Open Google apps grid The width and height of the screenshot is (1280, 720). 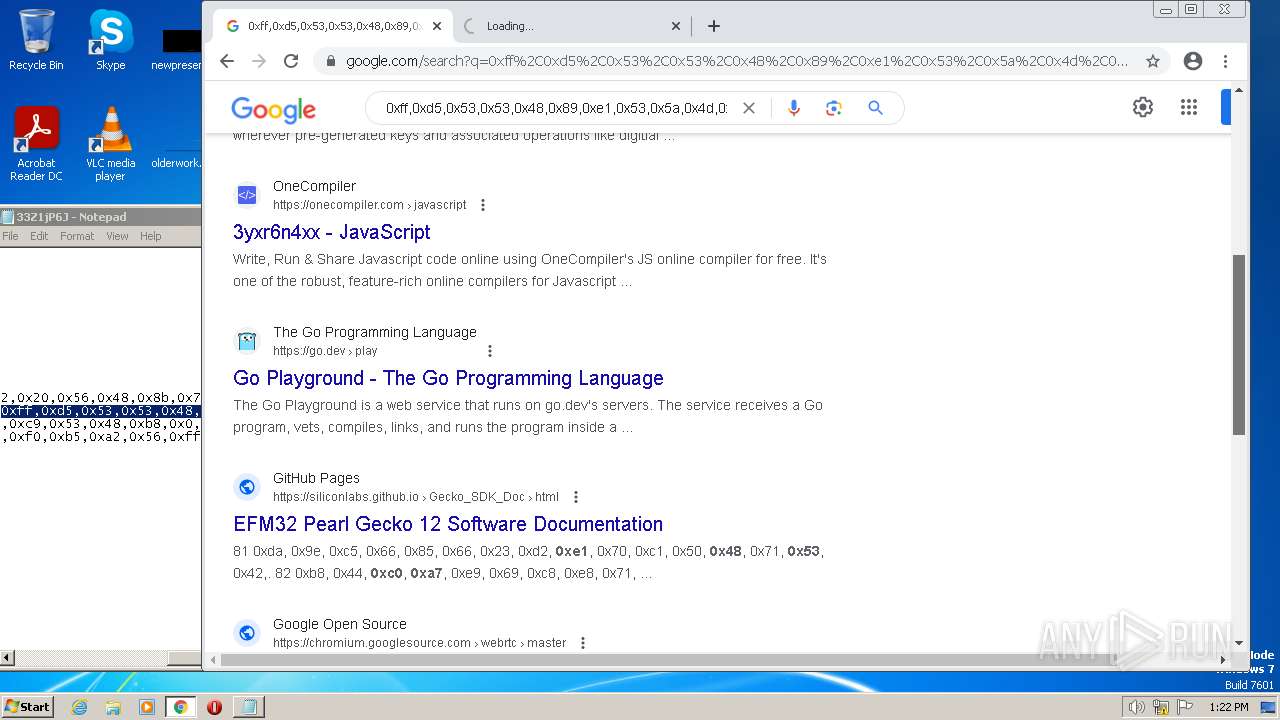(1188, 107)
